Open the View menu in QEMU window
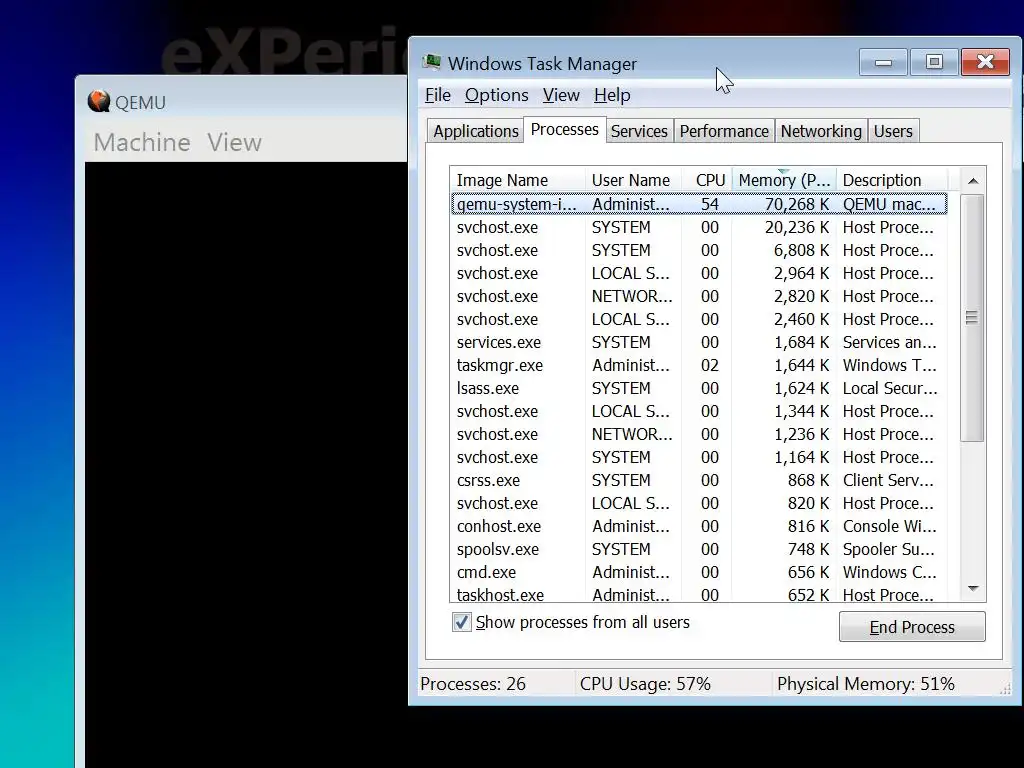 tap(234, 142)
